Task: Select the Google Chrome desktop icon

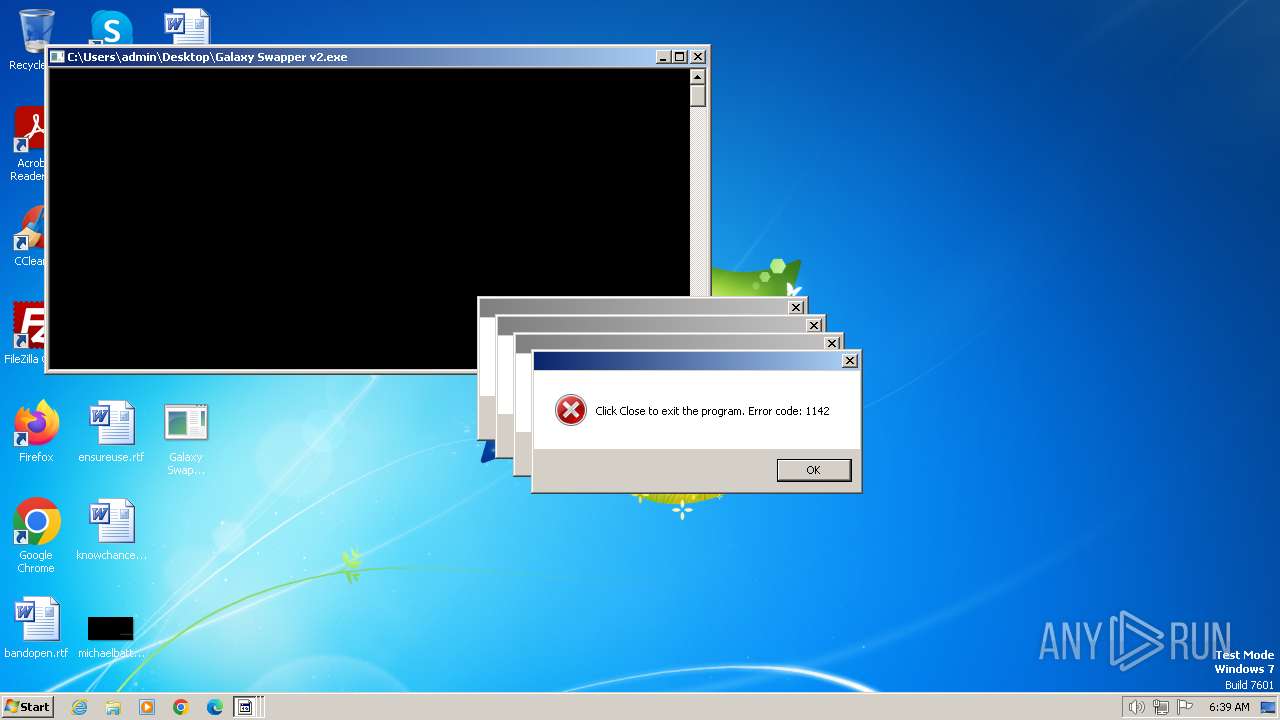Action: [x=36, y=536]
